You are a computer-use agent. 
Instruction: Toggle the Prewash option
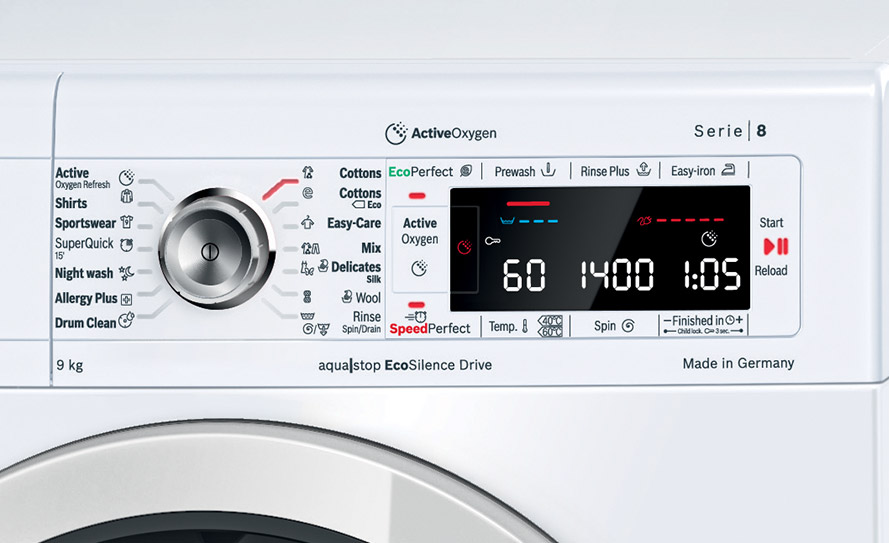(524, 171)
